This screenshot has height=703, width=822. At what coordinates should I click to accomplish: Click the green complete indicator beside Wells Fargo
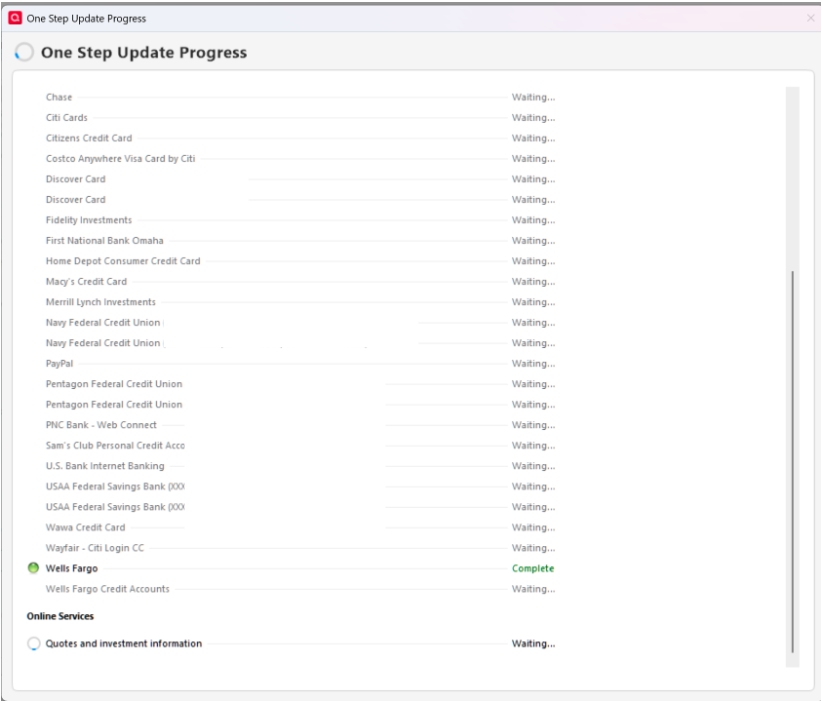33,568
